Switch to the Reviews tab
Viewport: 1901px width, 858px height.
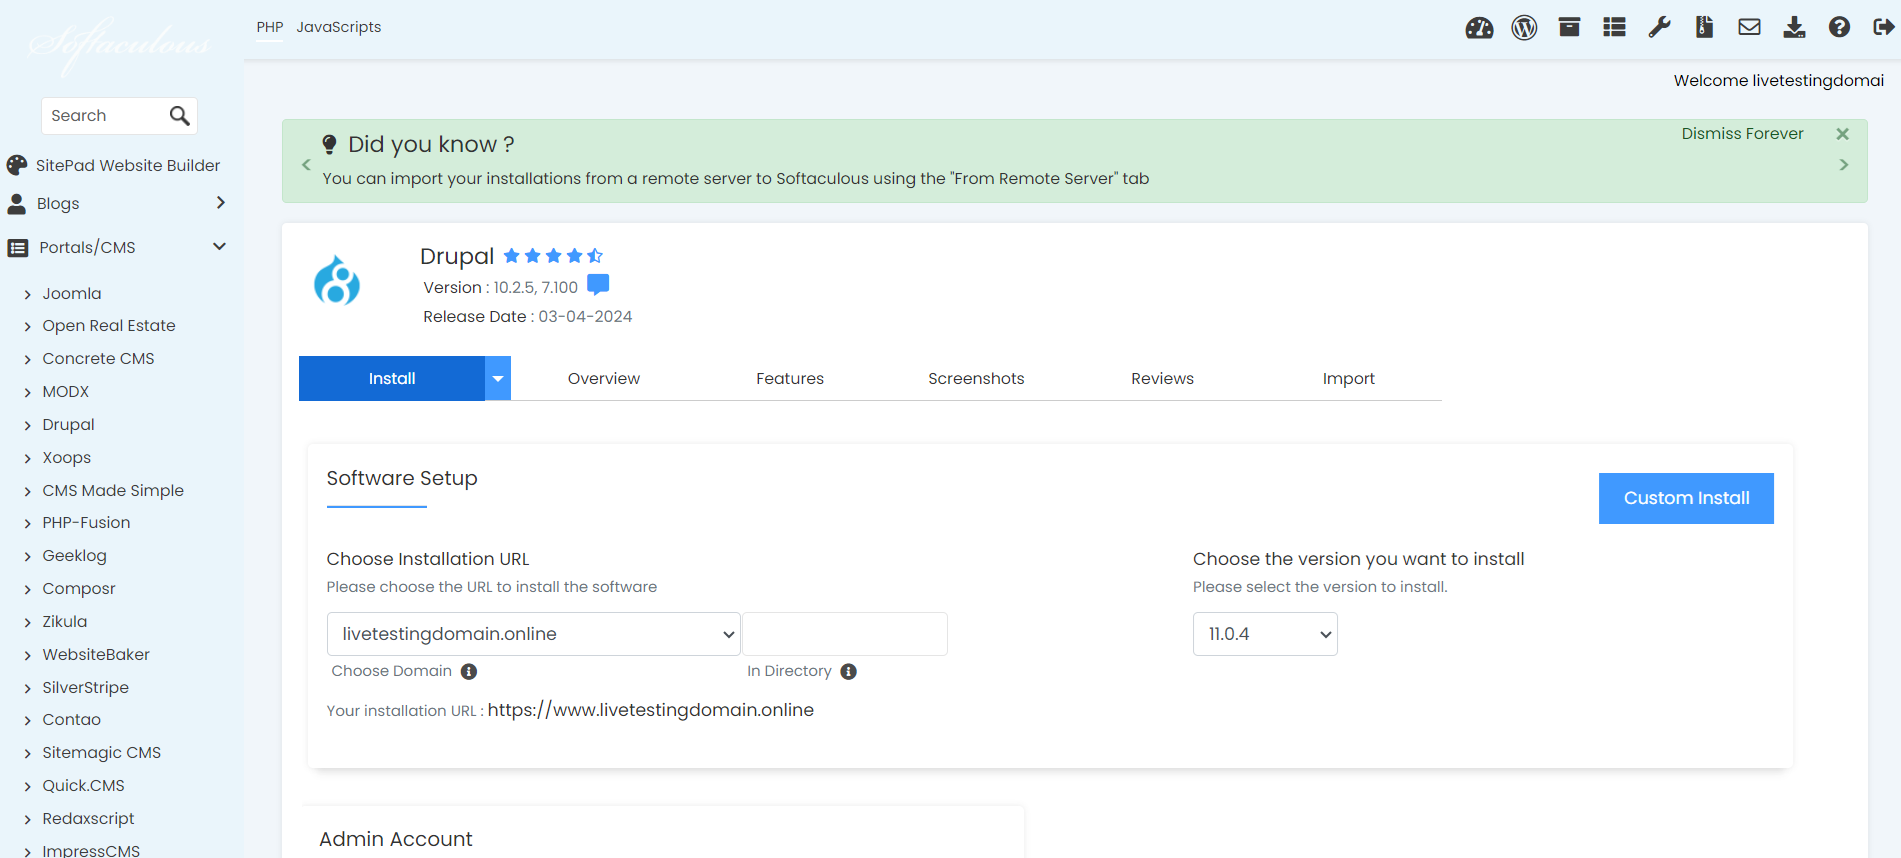tap(1162, 379)
